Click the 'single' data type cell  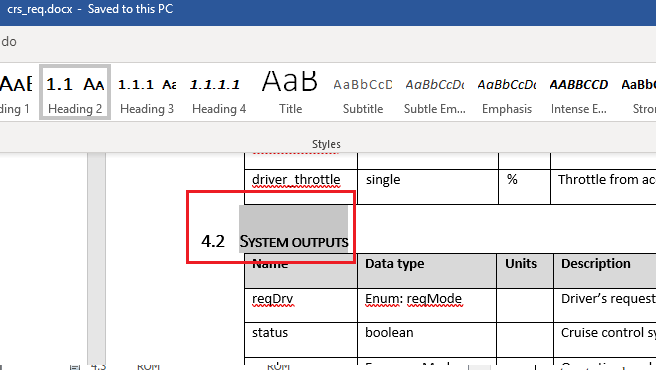pos(428,187)
